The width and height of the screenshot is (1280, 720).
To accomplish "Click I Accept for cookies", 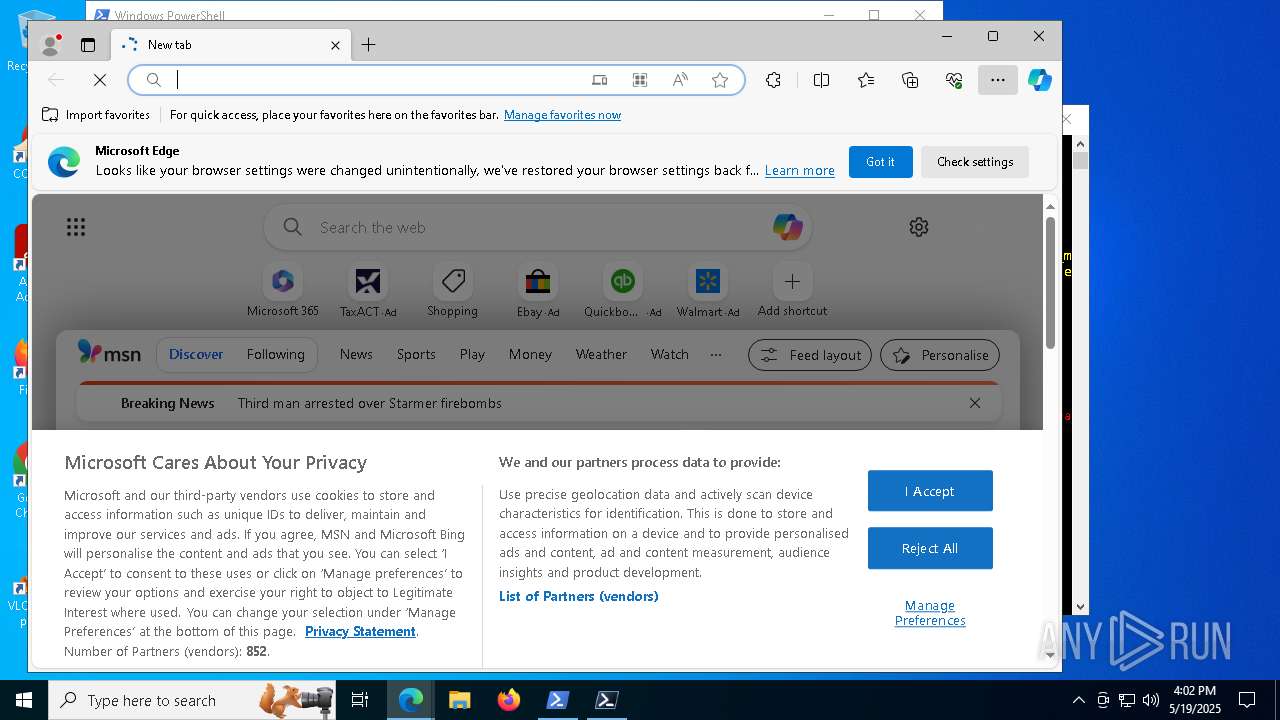I will point(930,491).
